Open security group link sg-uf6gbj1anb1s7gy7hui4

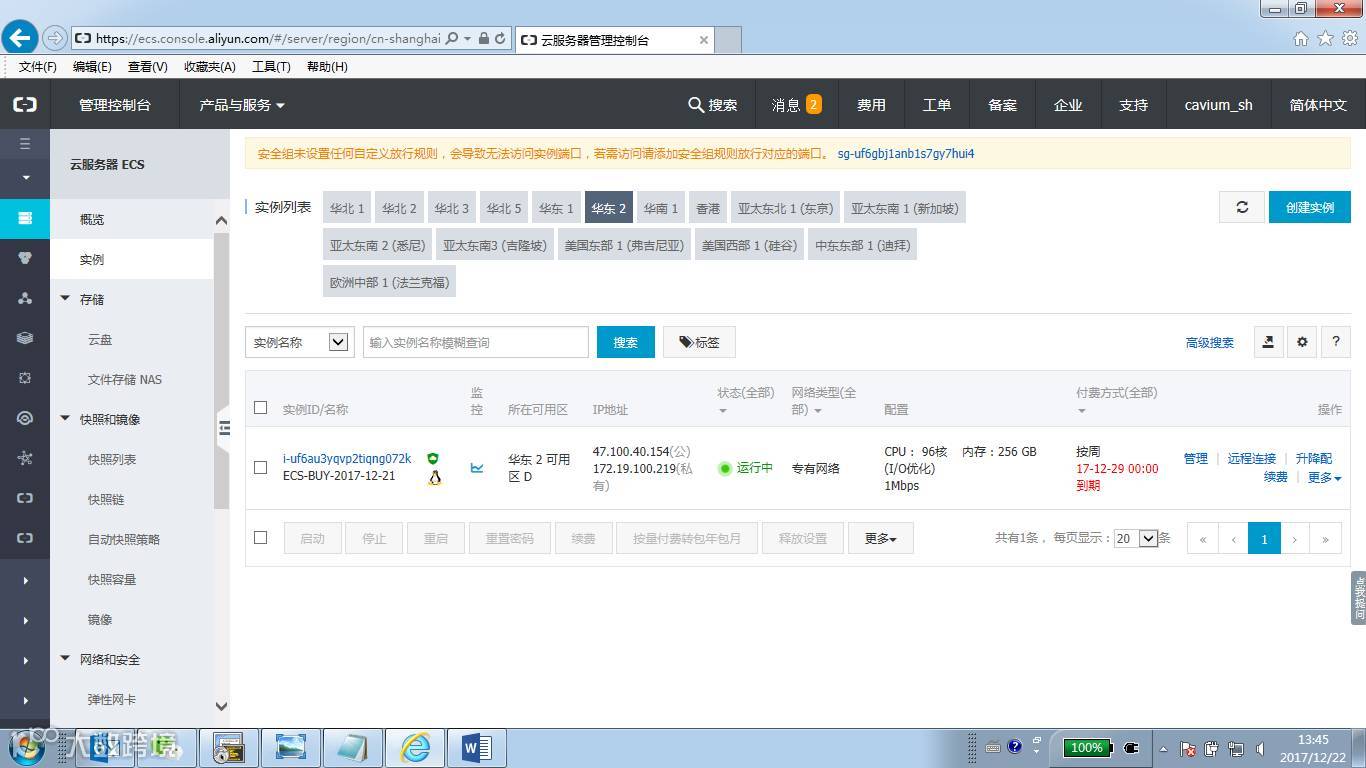click(906, 154)
